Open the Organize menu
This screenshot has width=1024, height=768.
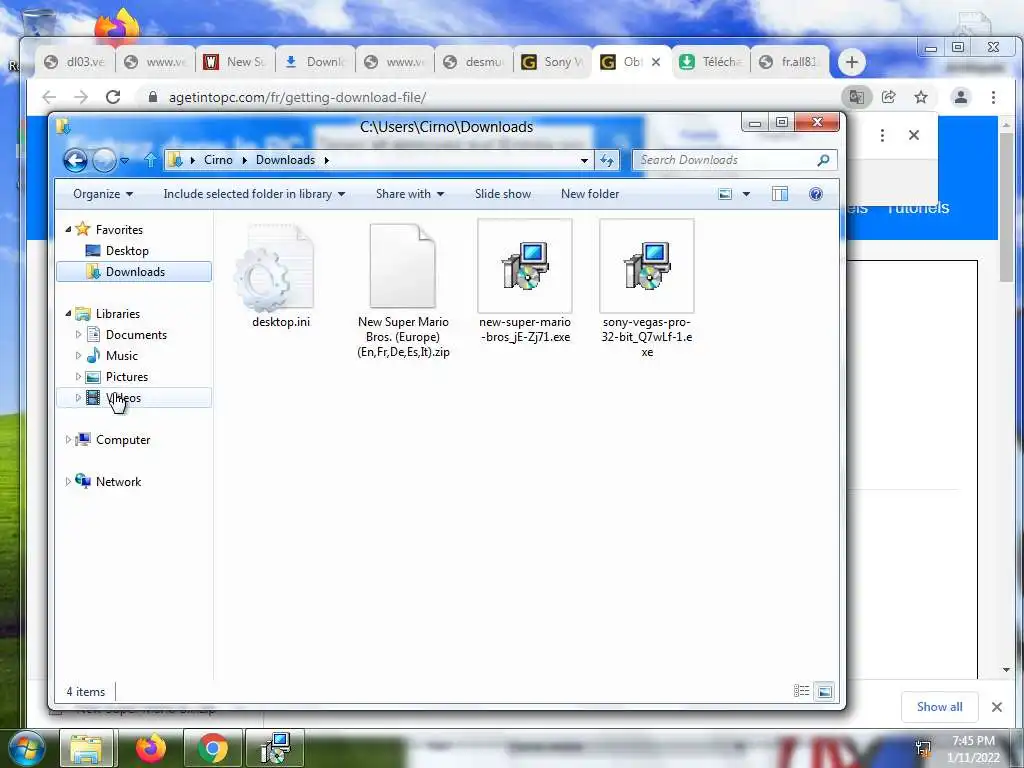tap(103, 194)
